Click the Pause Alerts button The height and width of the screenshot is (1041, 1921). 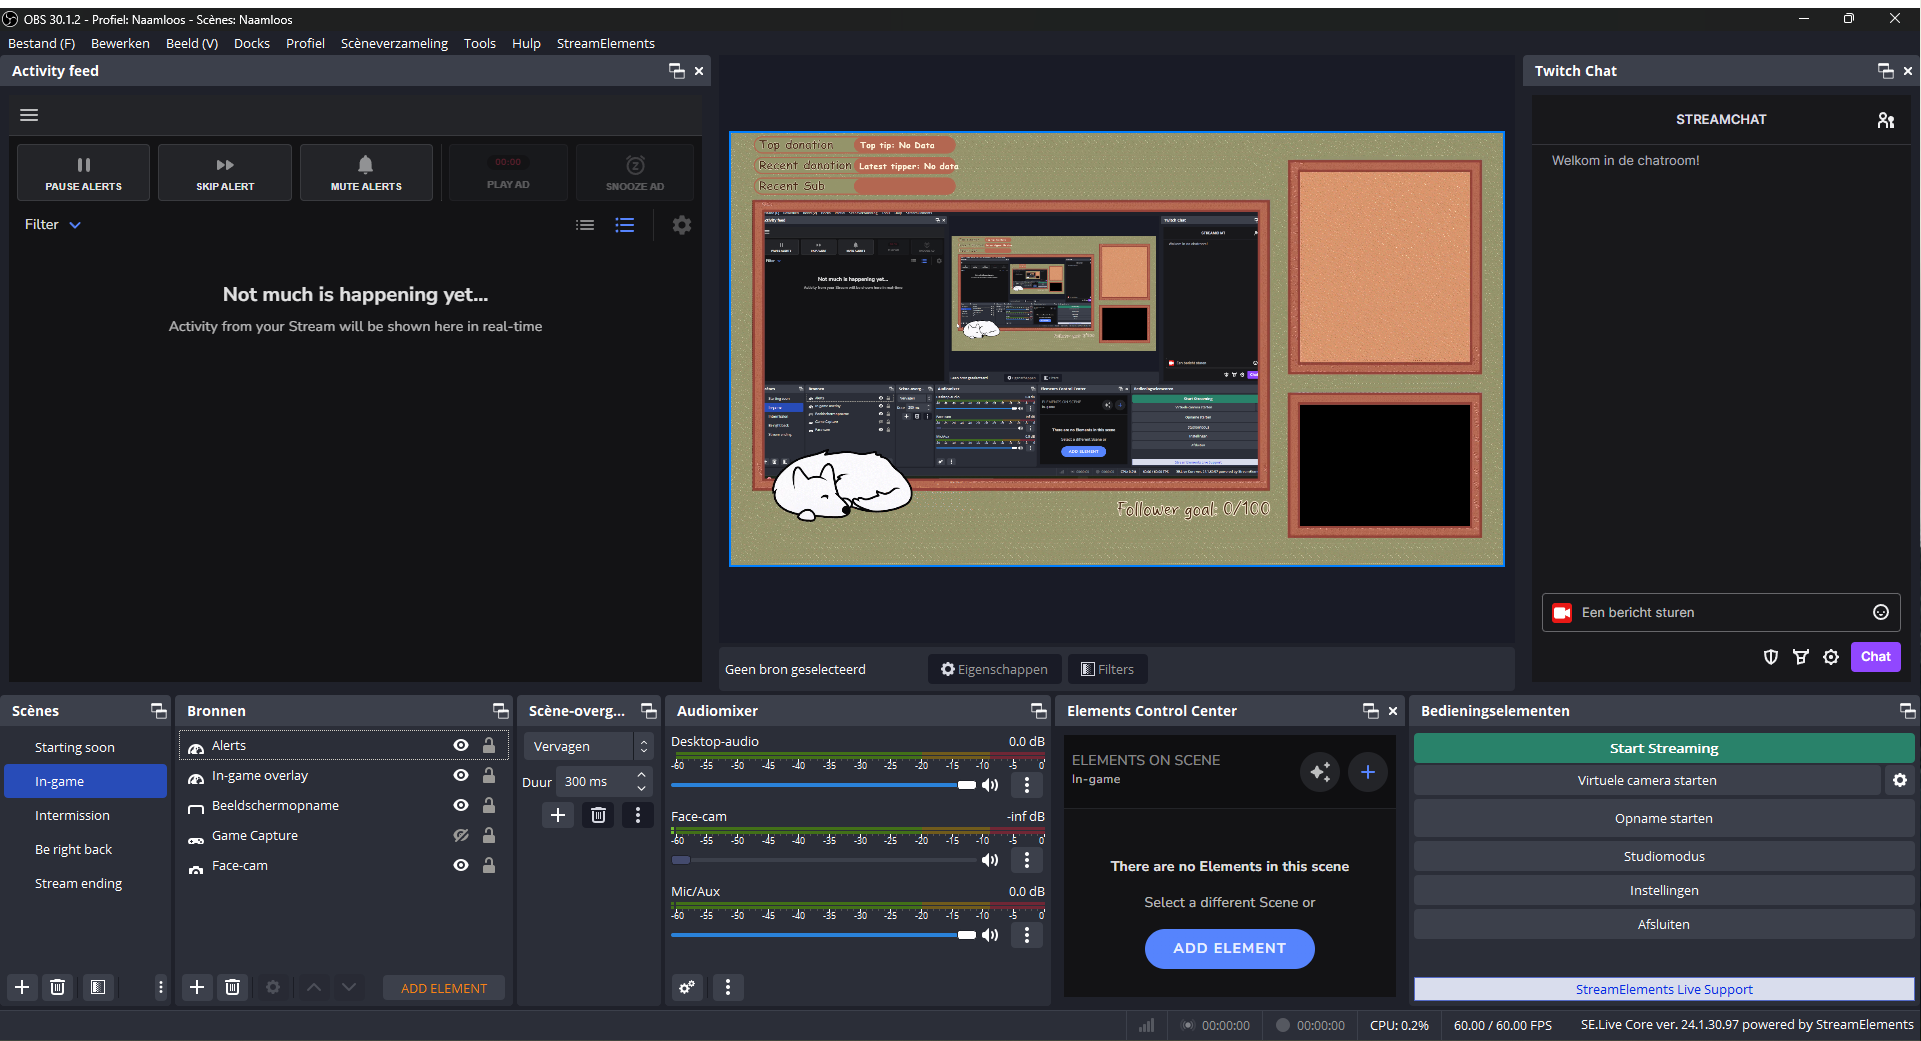point(83,173)
